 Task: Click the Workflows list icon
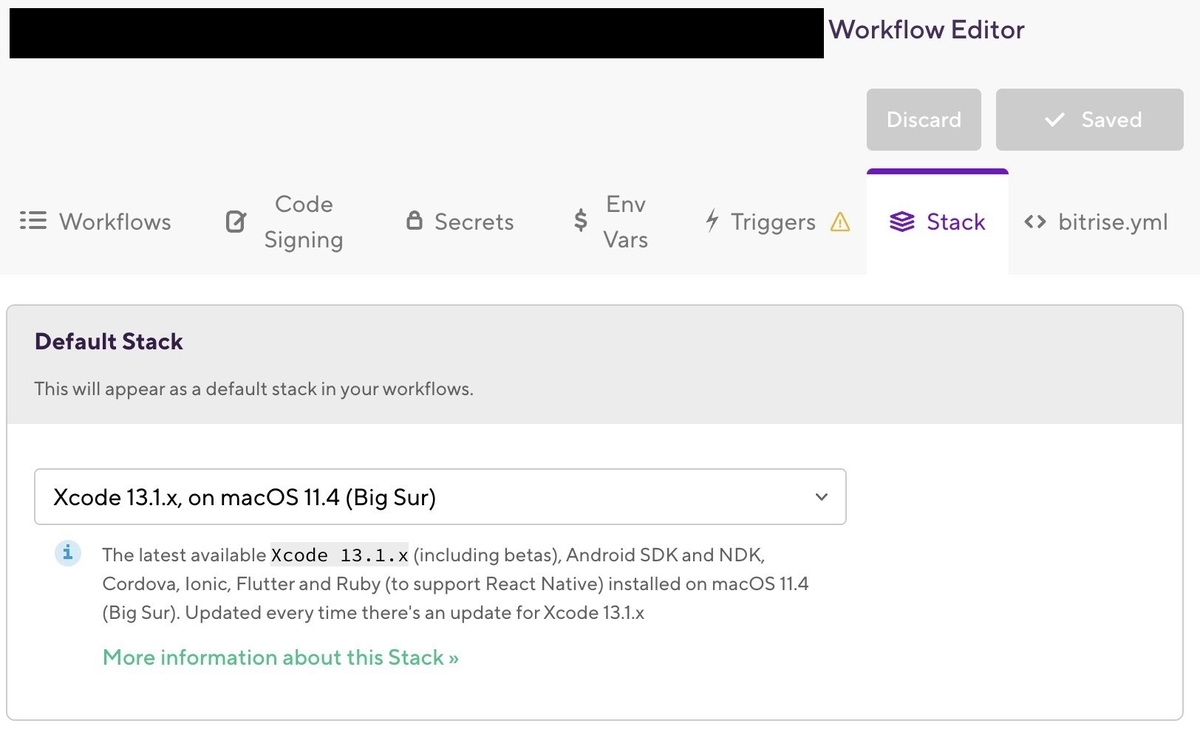[33, 221]
